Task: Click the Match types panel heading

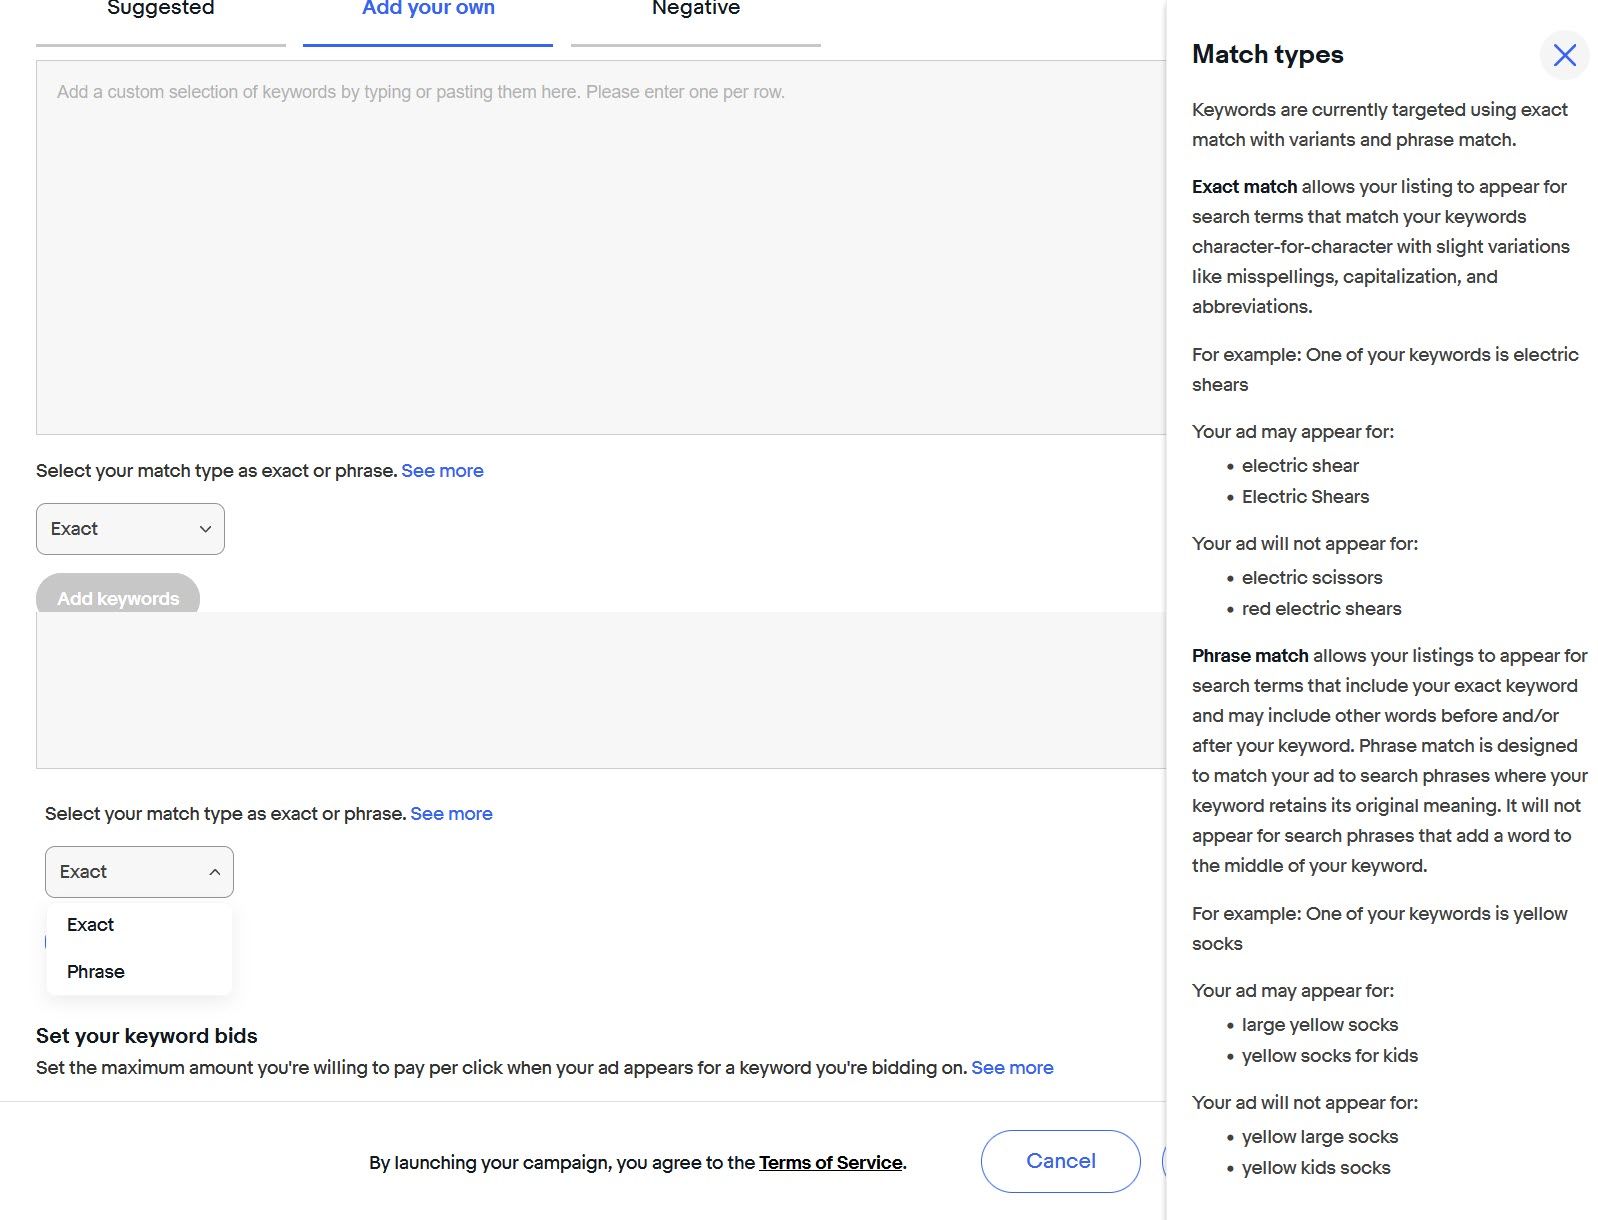Action: [x=1267, y=55]
